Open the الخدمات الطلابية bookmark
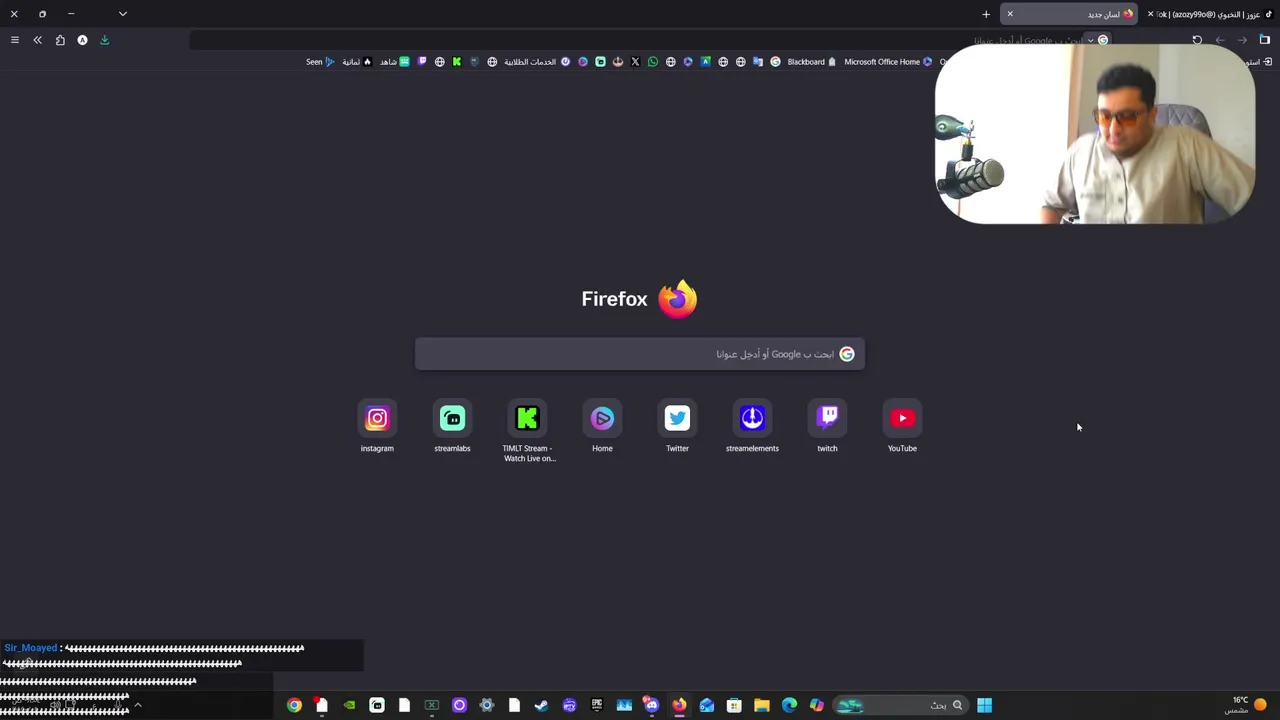Screen dimensions: 1280x720 point(537,62)
